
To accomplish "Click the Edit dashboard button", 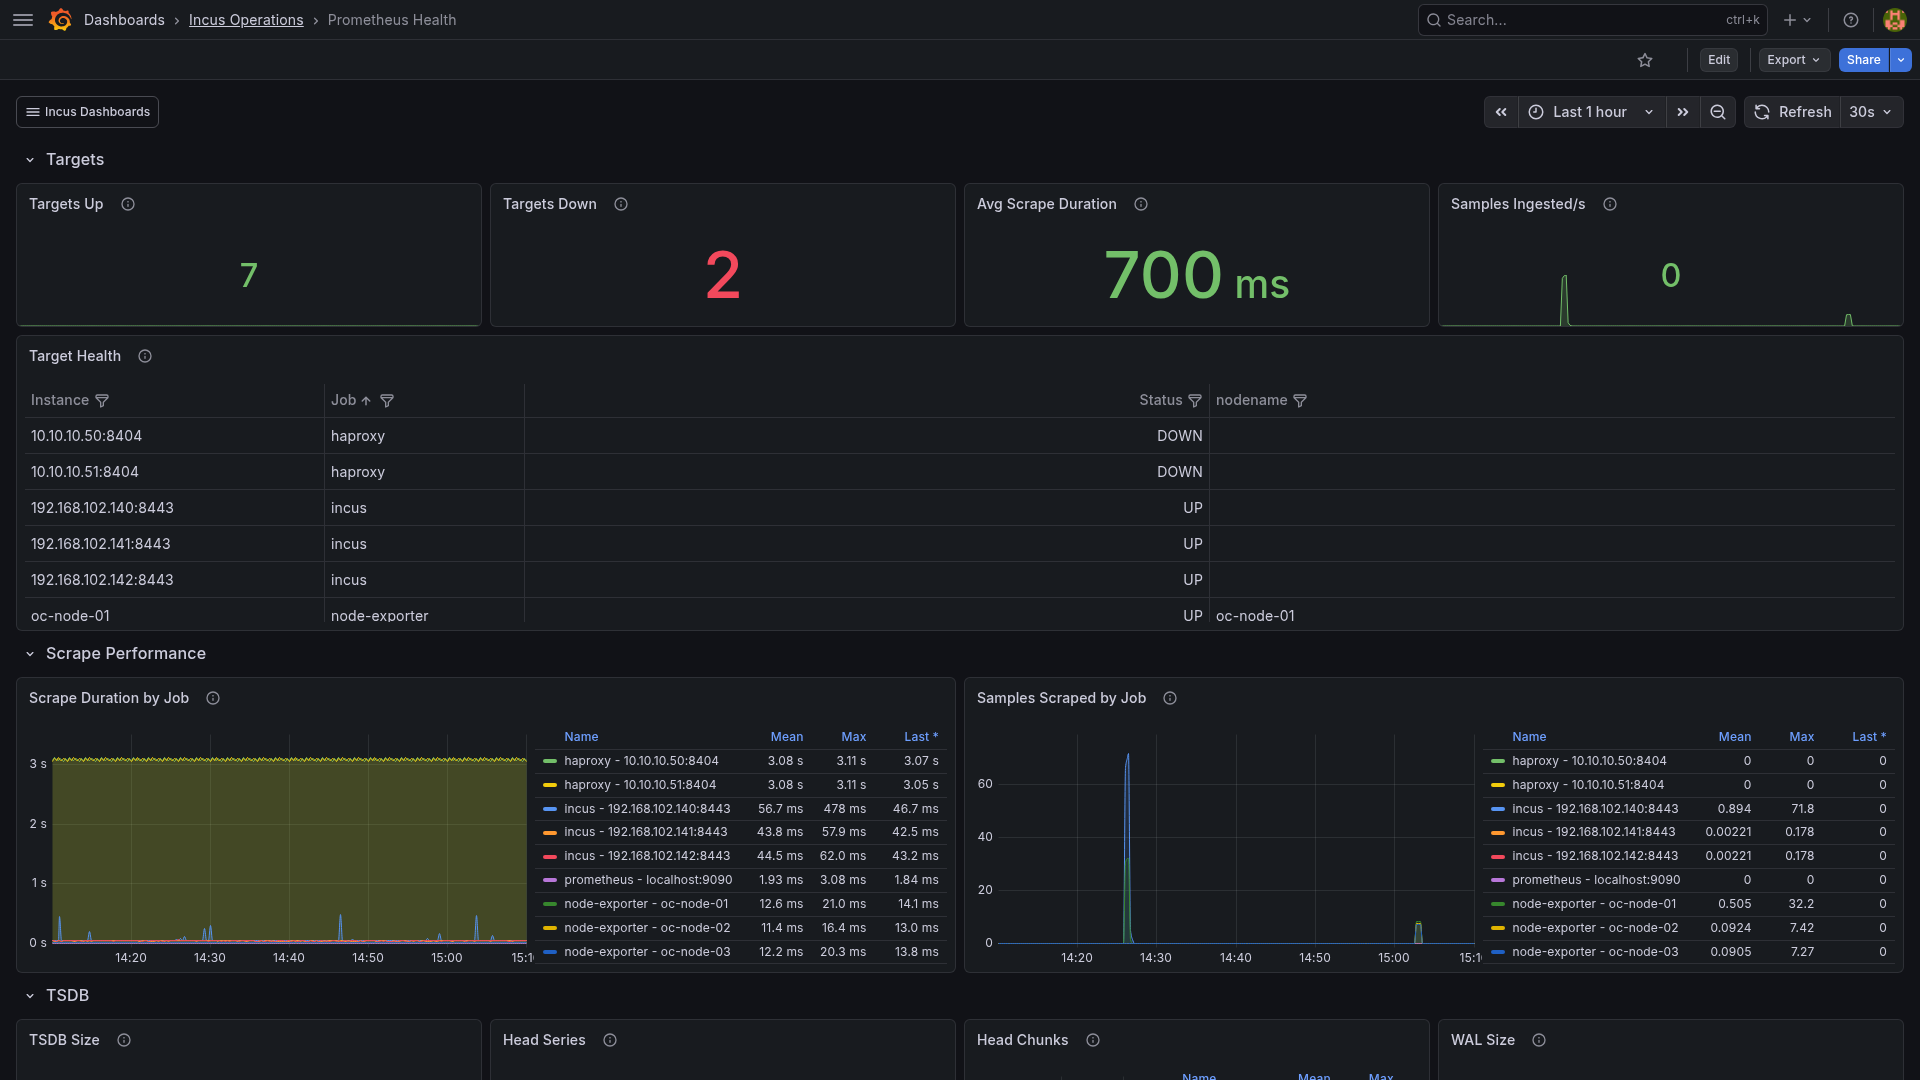I will 1719,60.
